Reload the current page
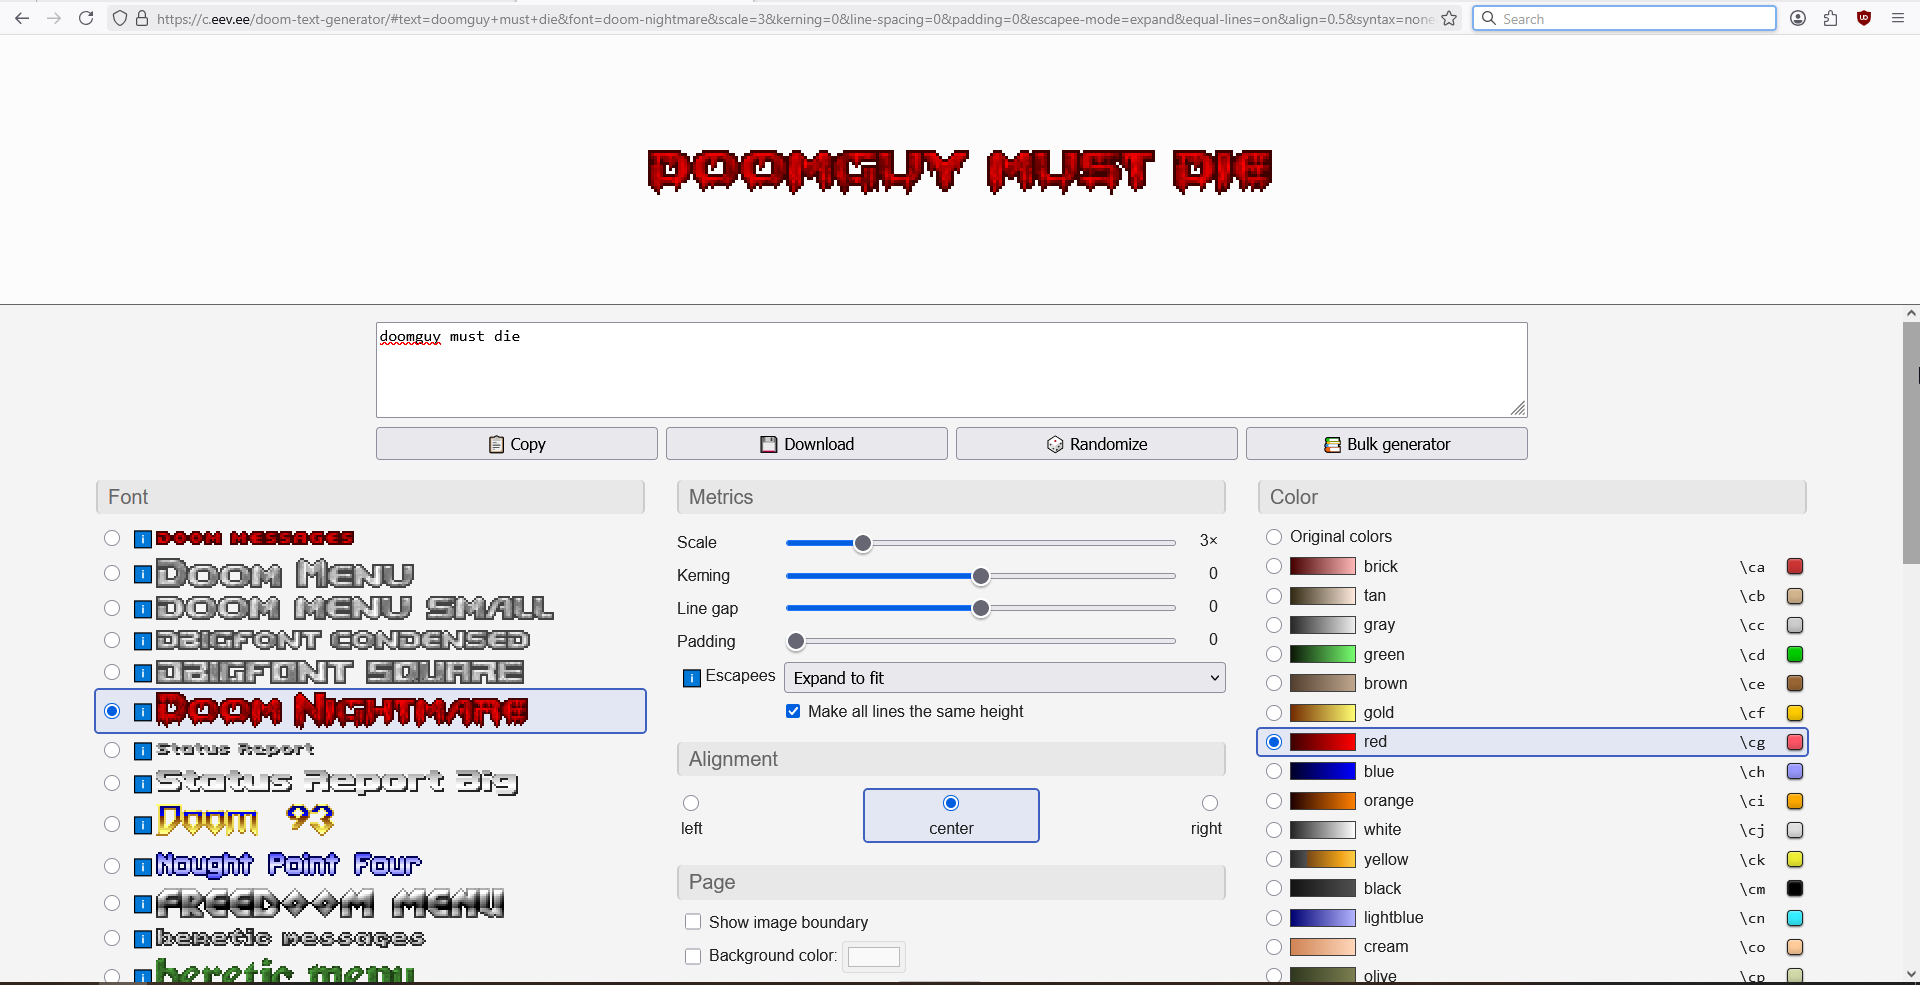 click(86, 18)
